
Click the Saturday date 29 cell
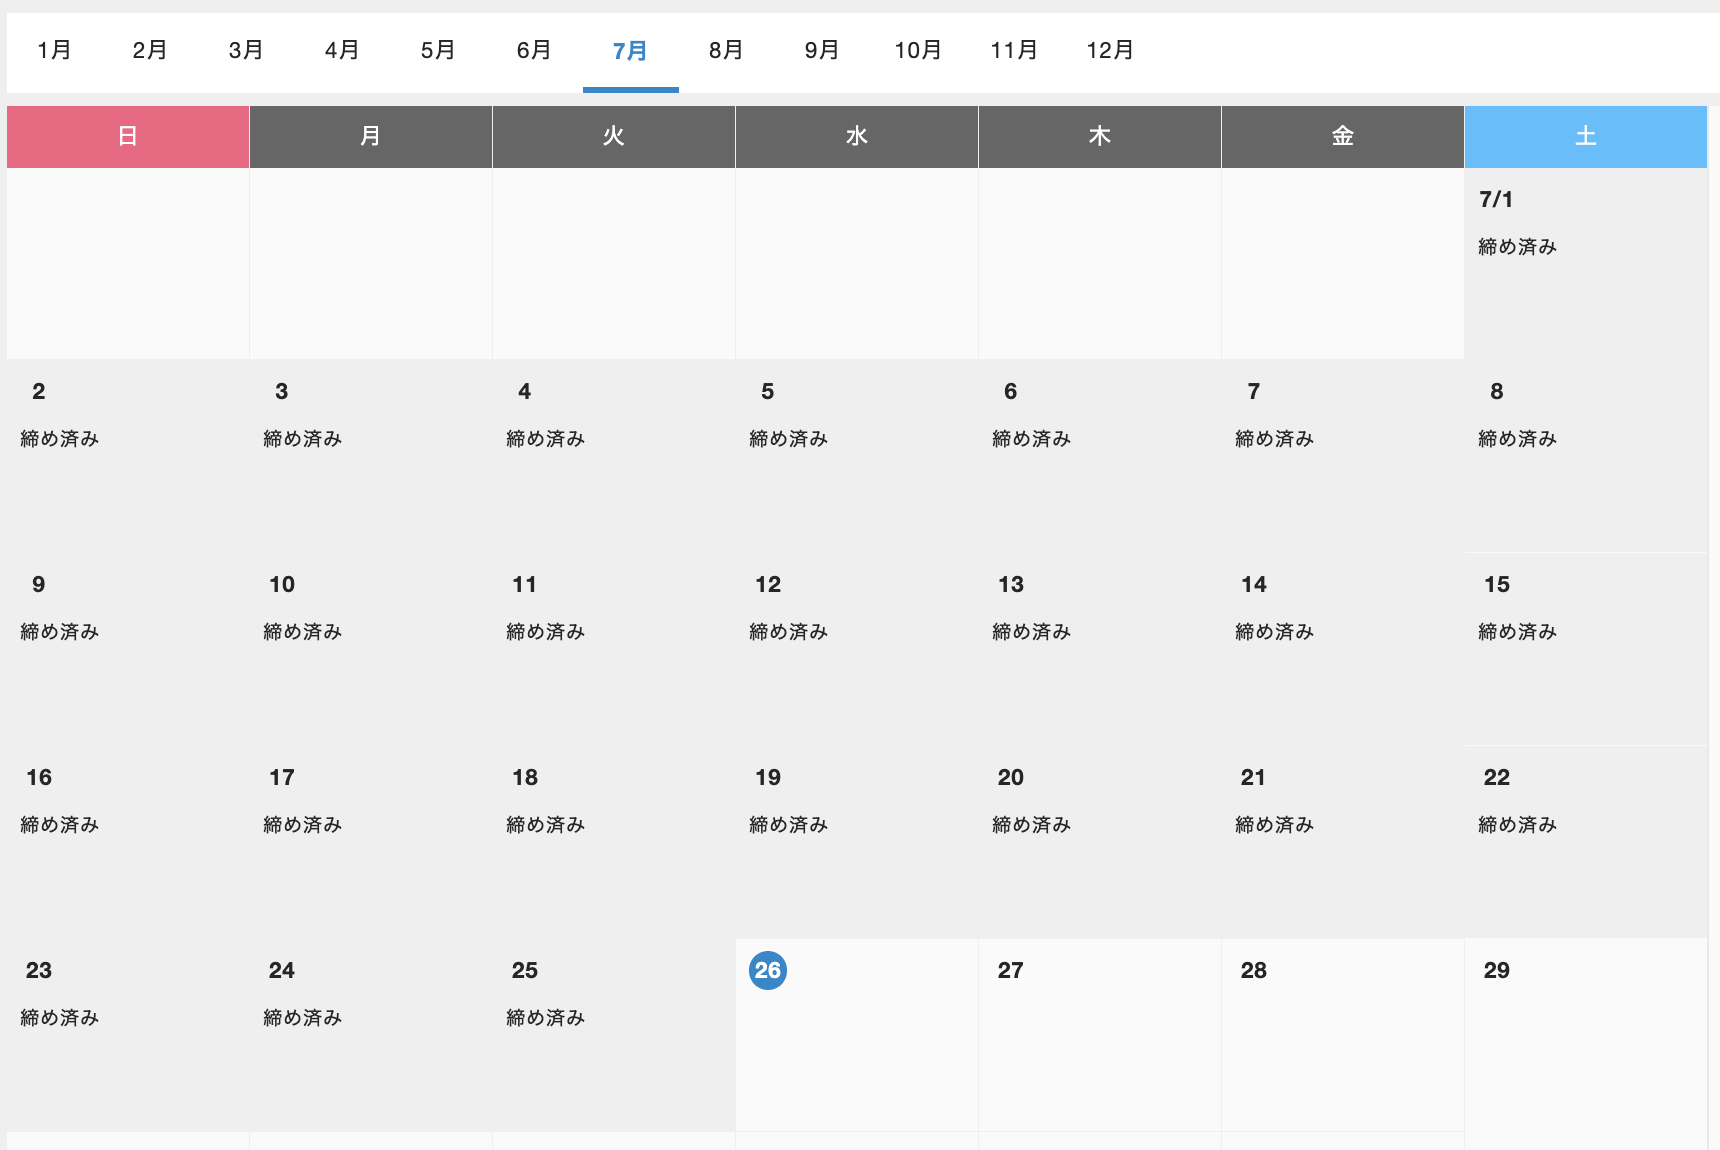point(1585,1034)
